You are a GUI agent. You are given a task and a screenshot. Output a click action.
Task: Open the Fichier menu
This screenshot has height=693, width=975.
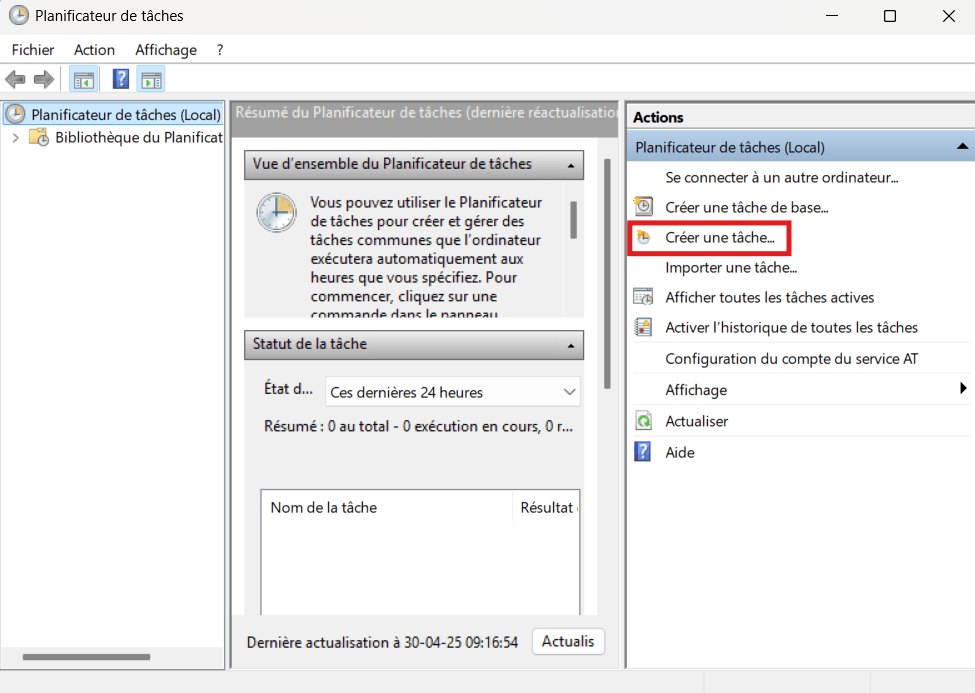click(33, 49)
